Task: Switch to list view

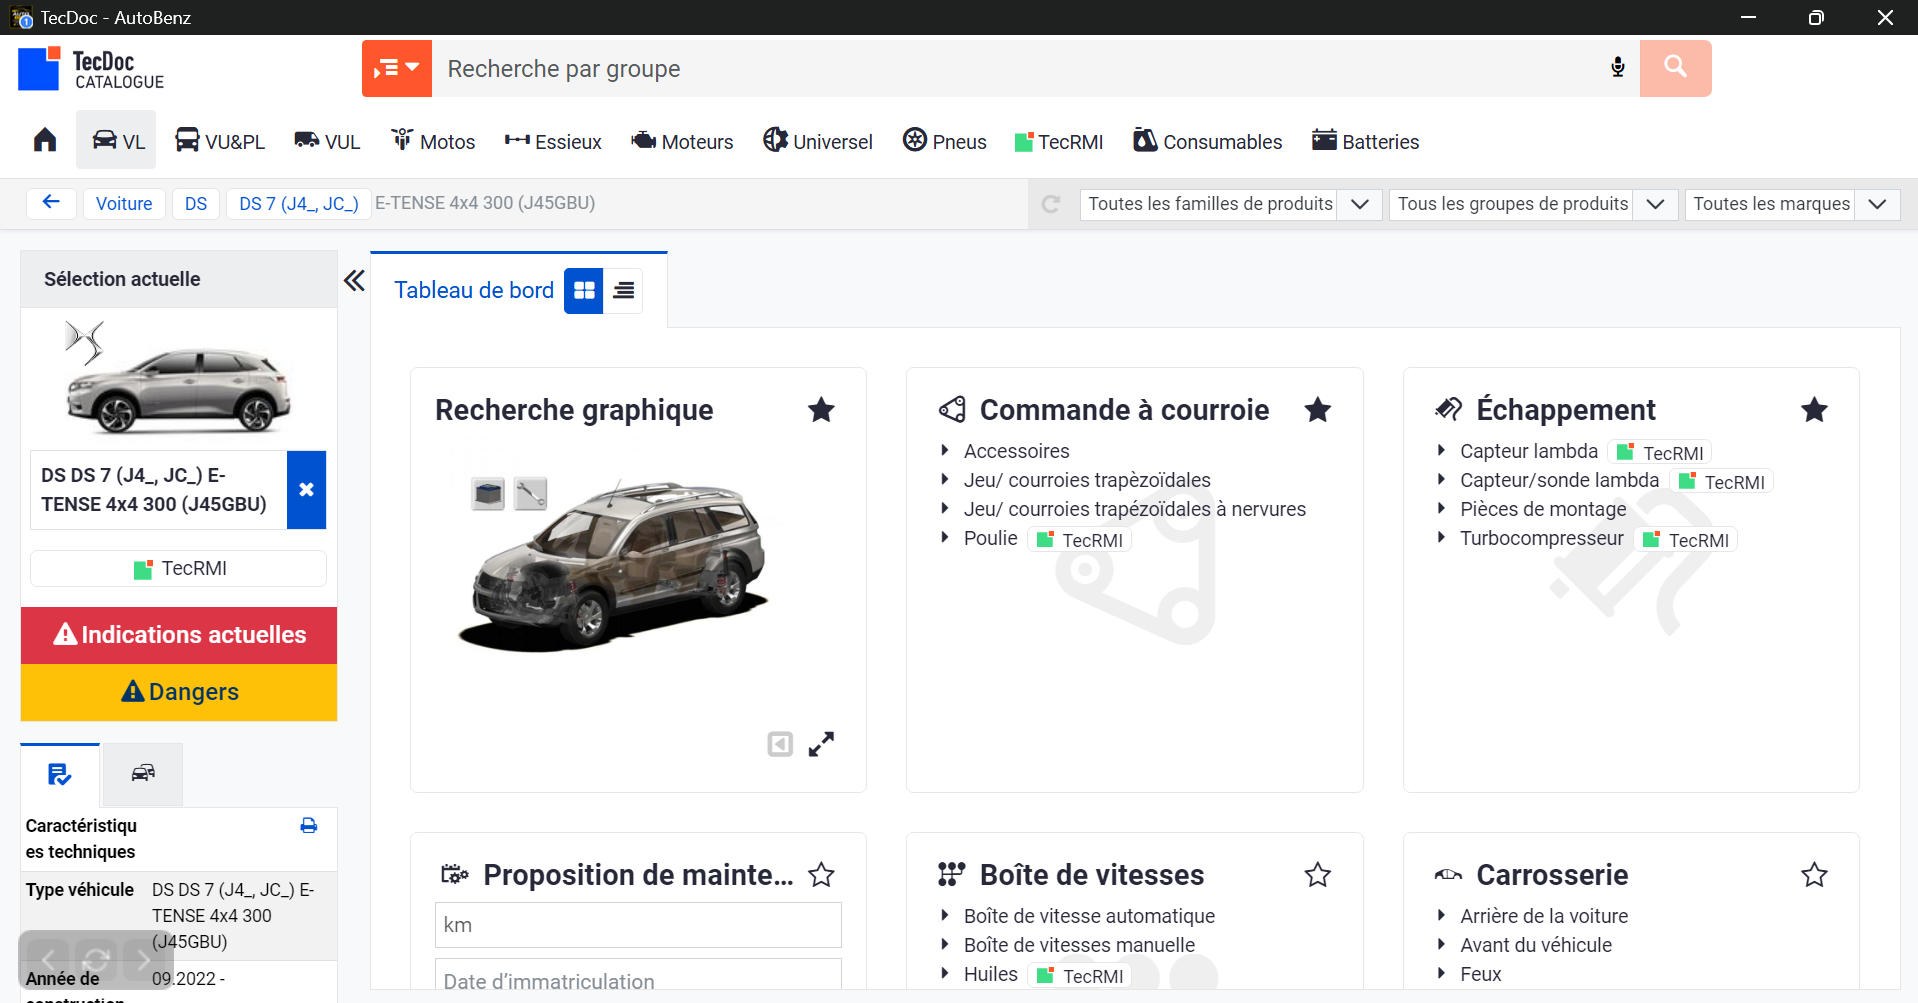Action: click(x=623, y=290)
